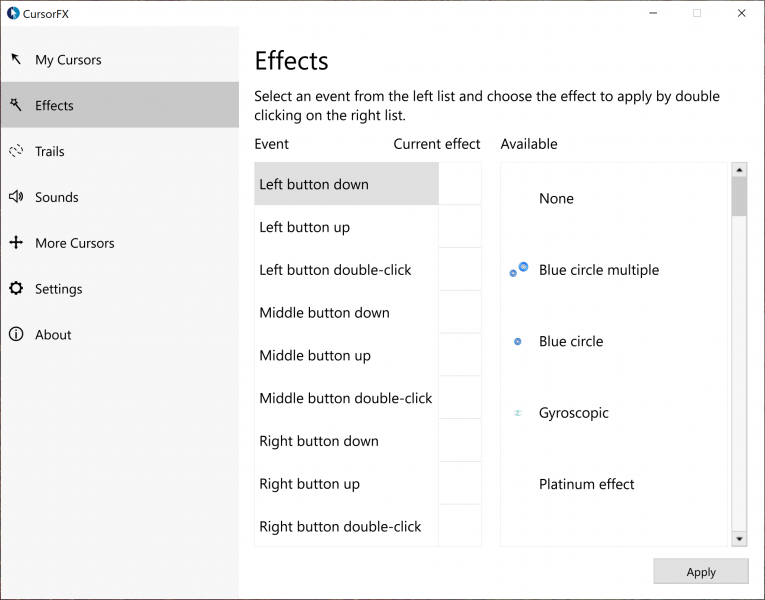The height and width of the screenshot is (600, 765).
Task: Click the More Cursors plus icon
Action: pyautogui.click(x=16, y=243)
